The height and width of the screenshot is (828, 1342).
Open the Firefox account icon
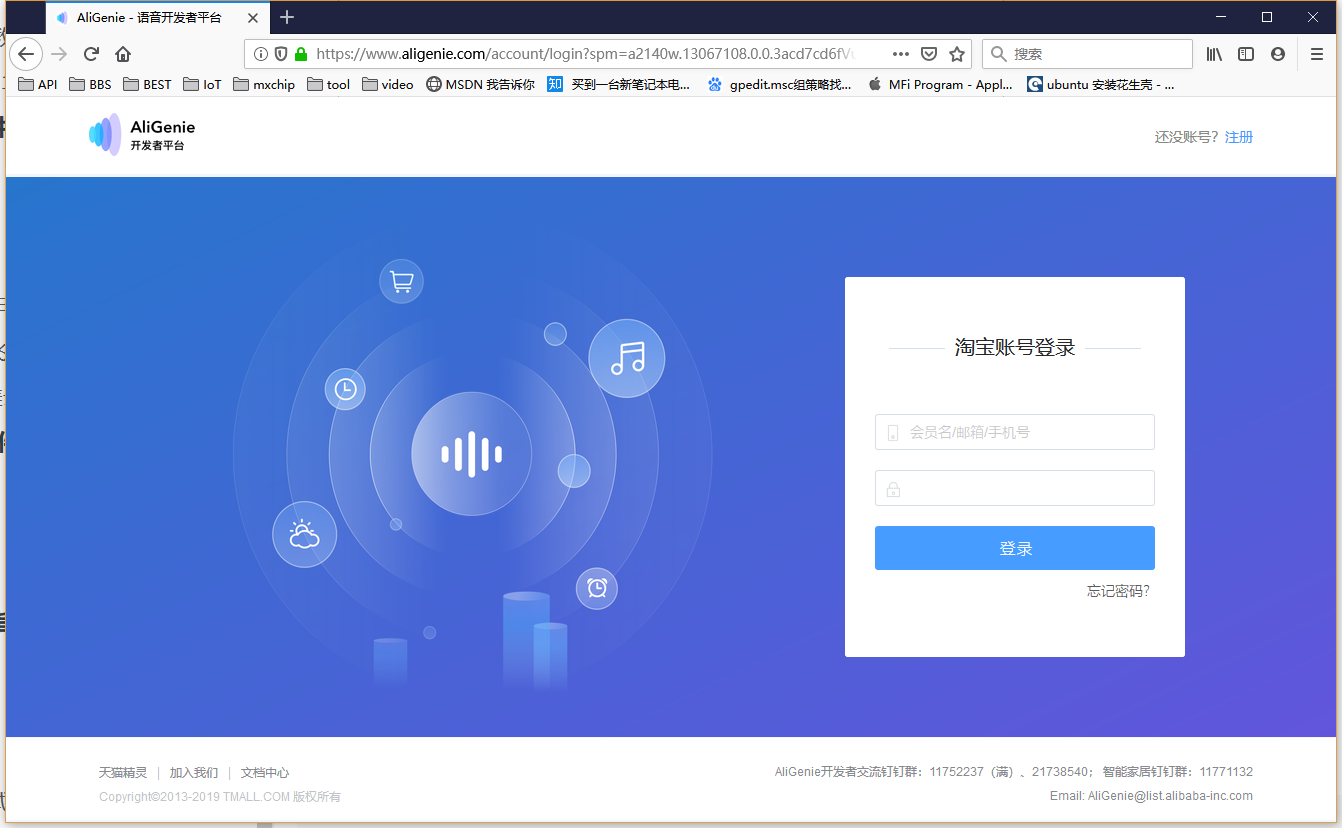pos(1278,54)
